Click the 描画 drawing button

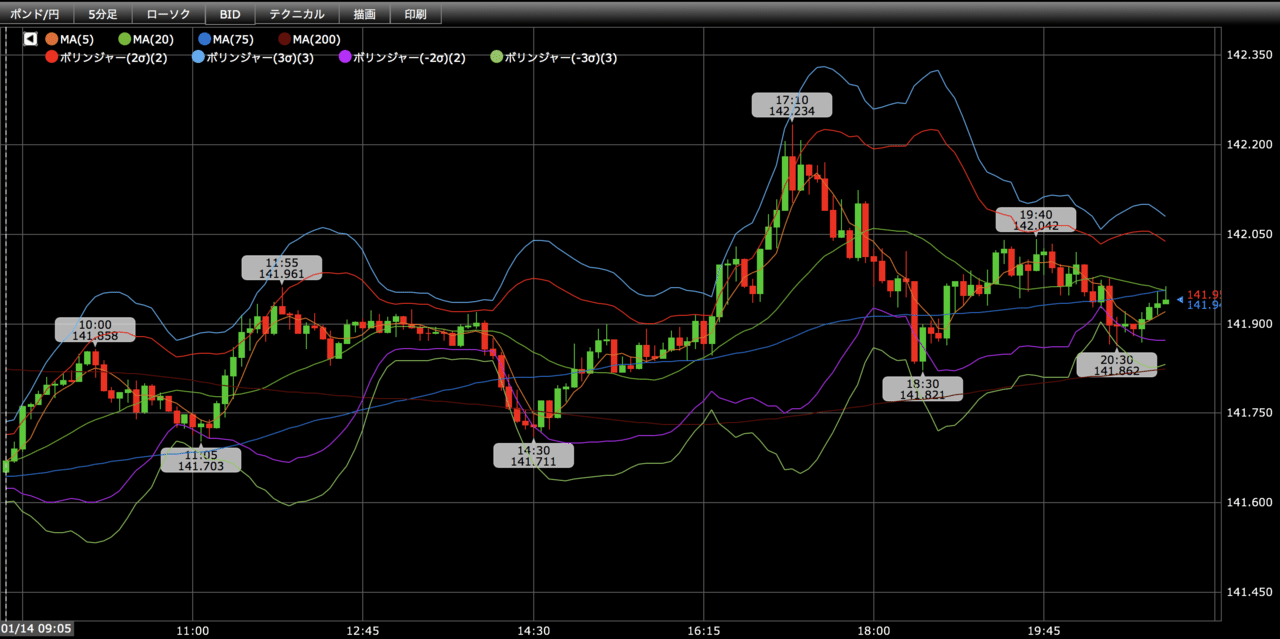365,14
